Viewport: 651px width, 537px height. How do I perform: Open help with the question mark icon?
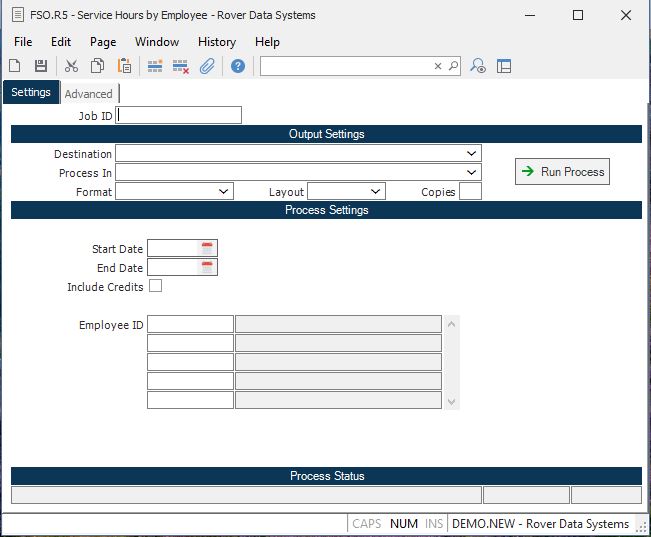[x=238, y=66]
